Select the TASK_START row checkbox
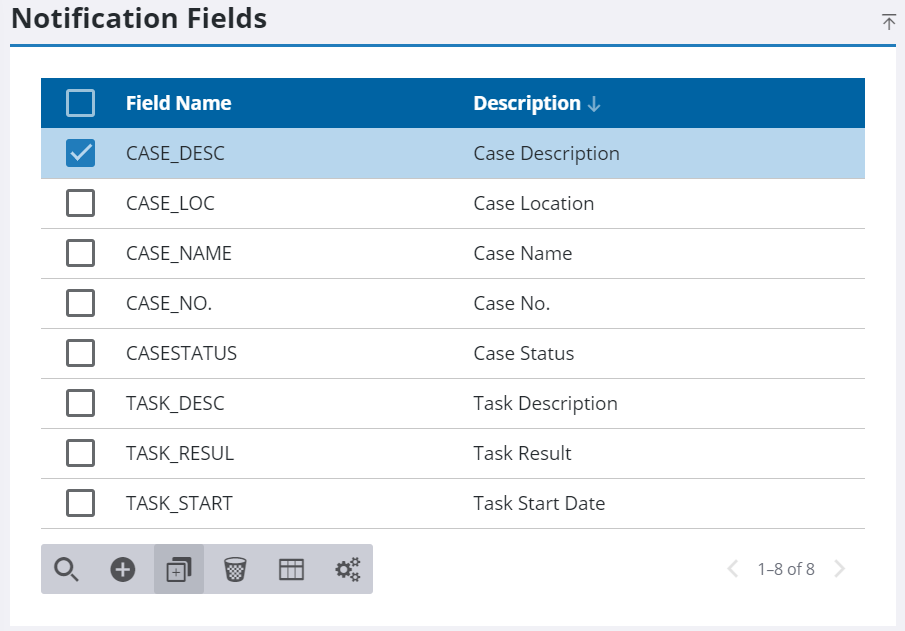 (x=80, y=503)
